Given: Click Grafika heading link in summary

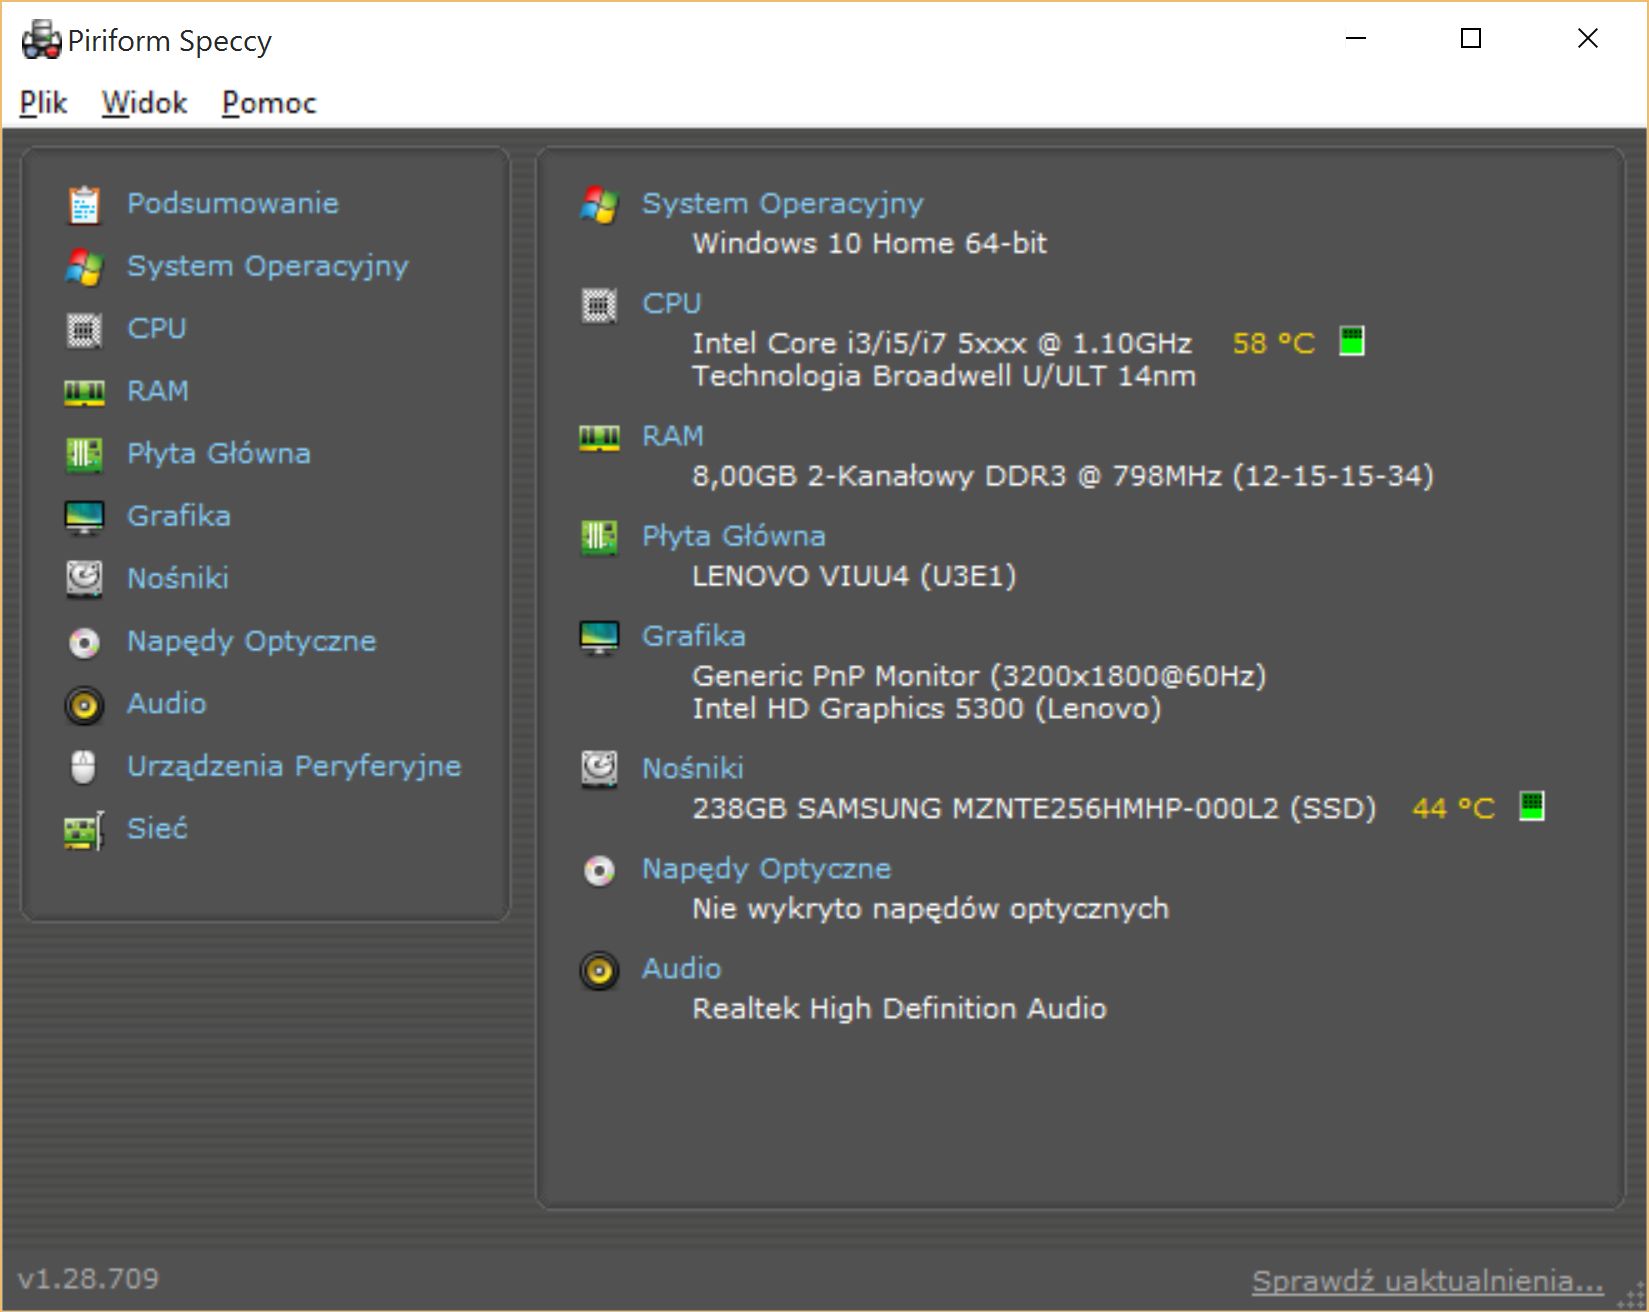Looking at the screenshot, I should click(693, 636).
